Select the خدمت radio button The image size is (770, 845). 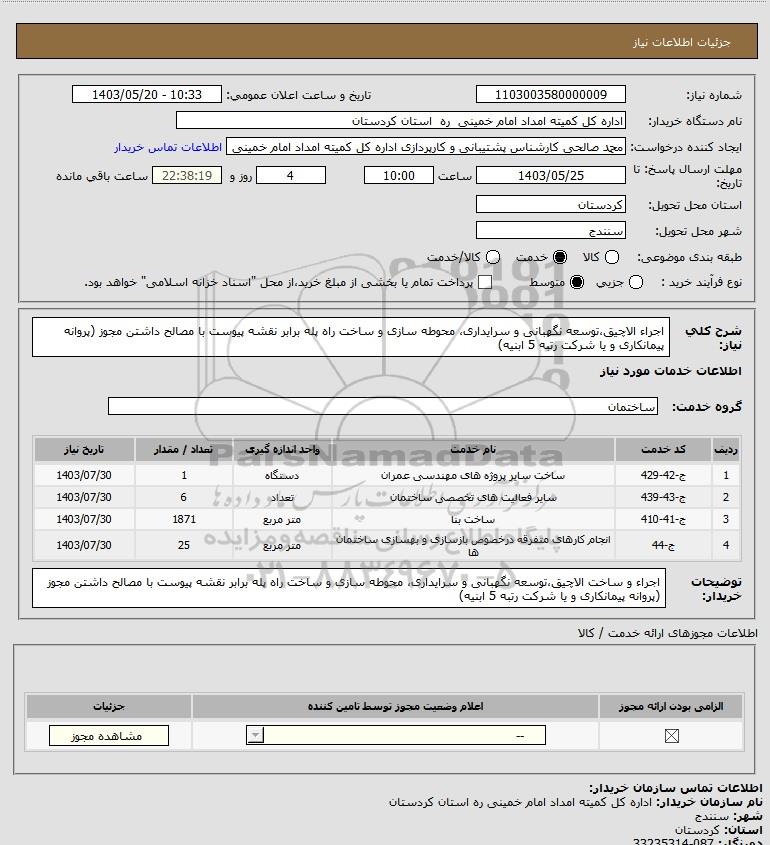click(x=560, y=258)
